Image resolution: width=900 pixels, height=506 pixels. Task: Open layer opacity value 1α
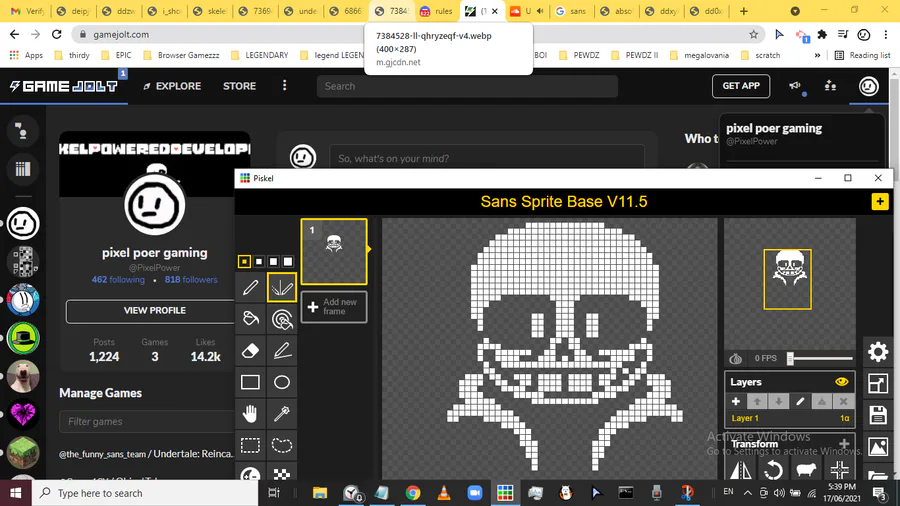(844, 418)
